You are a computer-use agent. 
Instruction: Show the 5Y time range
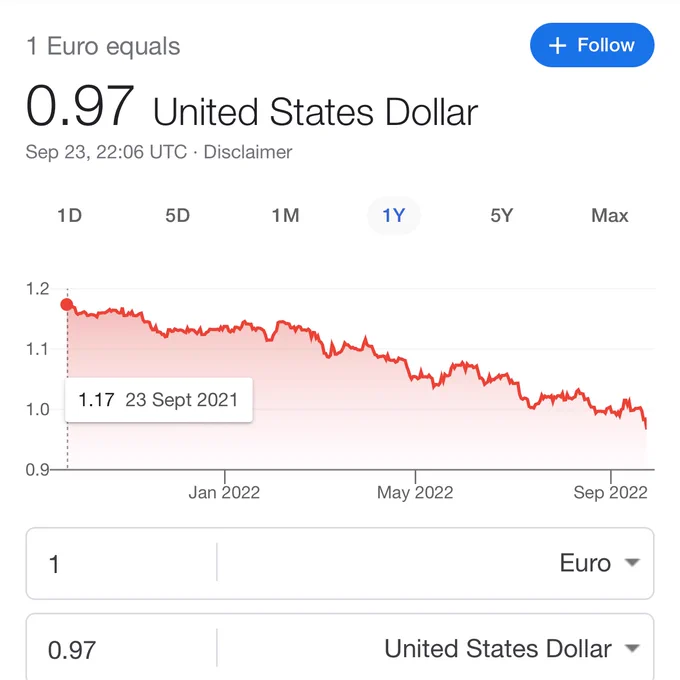(x=502, y=216)
